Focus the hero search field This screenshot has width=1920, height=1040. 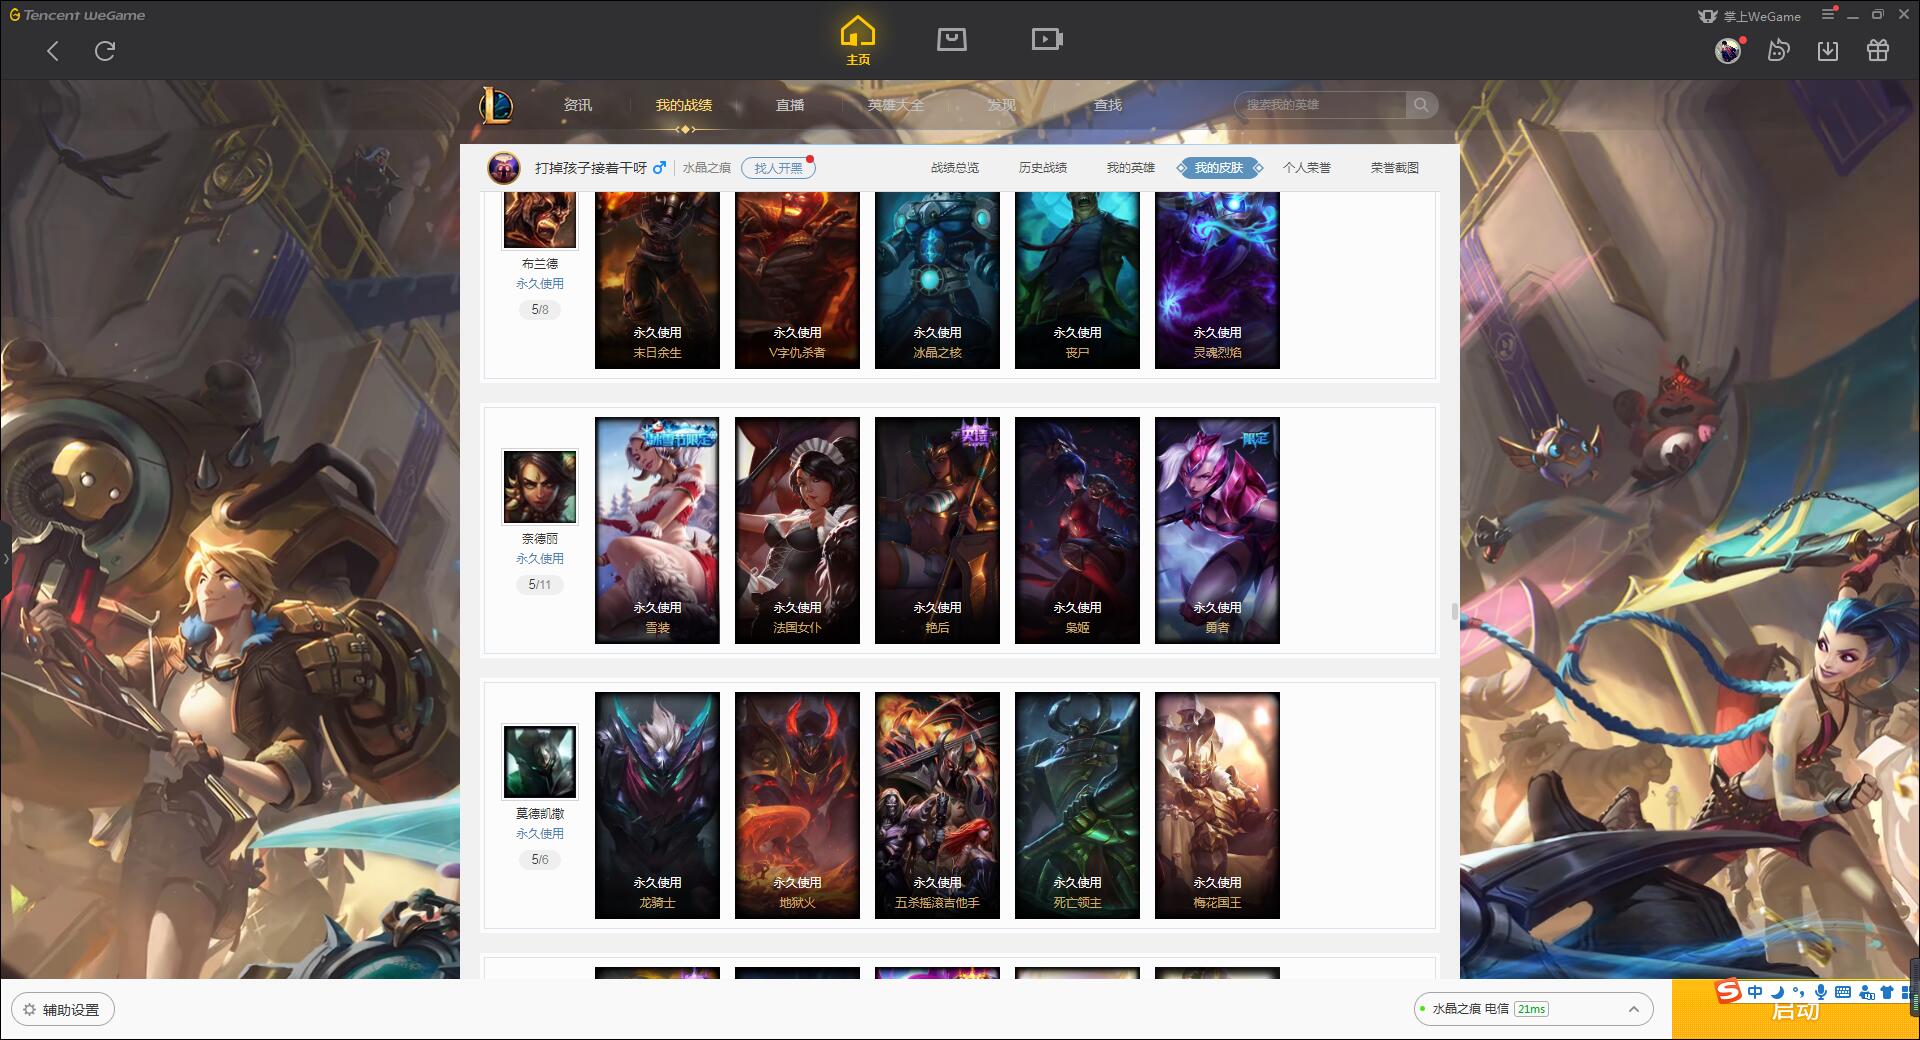pyautogui.click(x=1320, y=105)
